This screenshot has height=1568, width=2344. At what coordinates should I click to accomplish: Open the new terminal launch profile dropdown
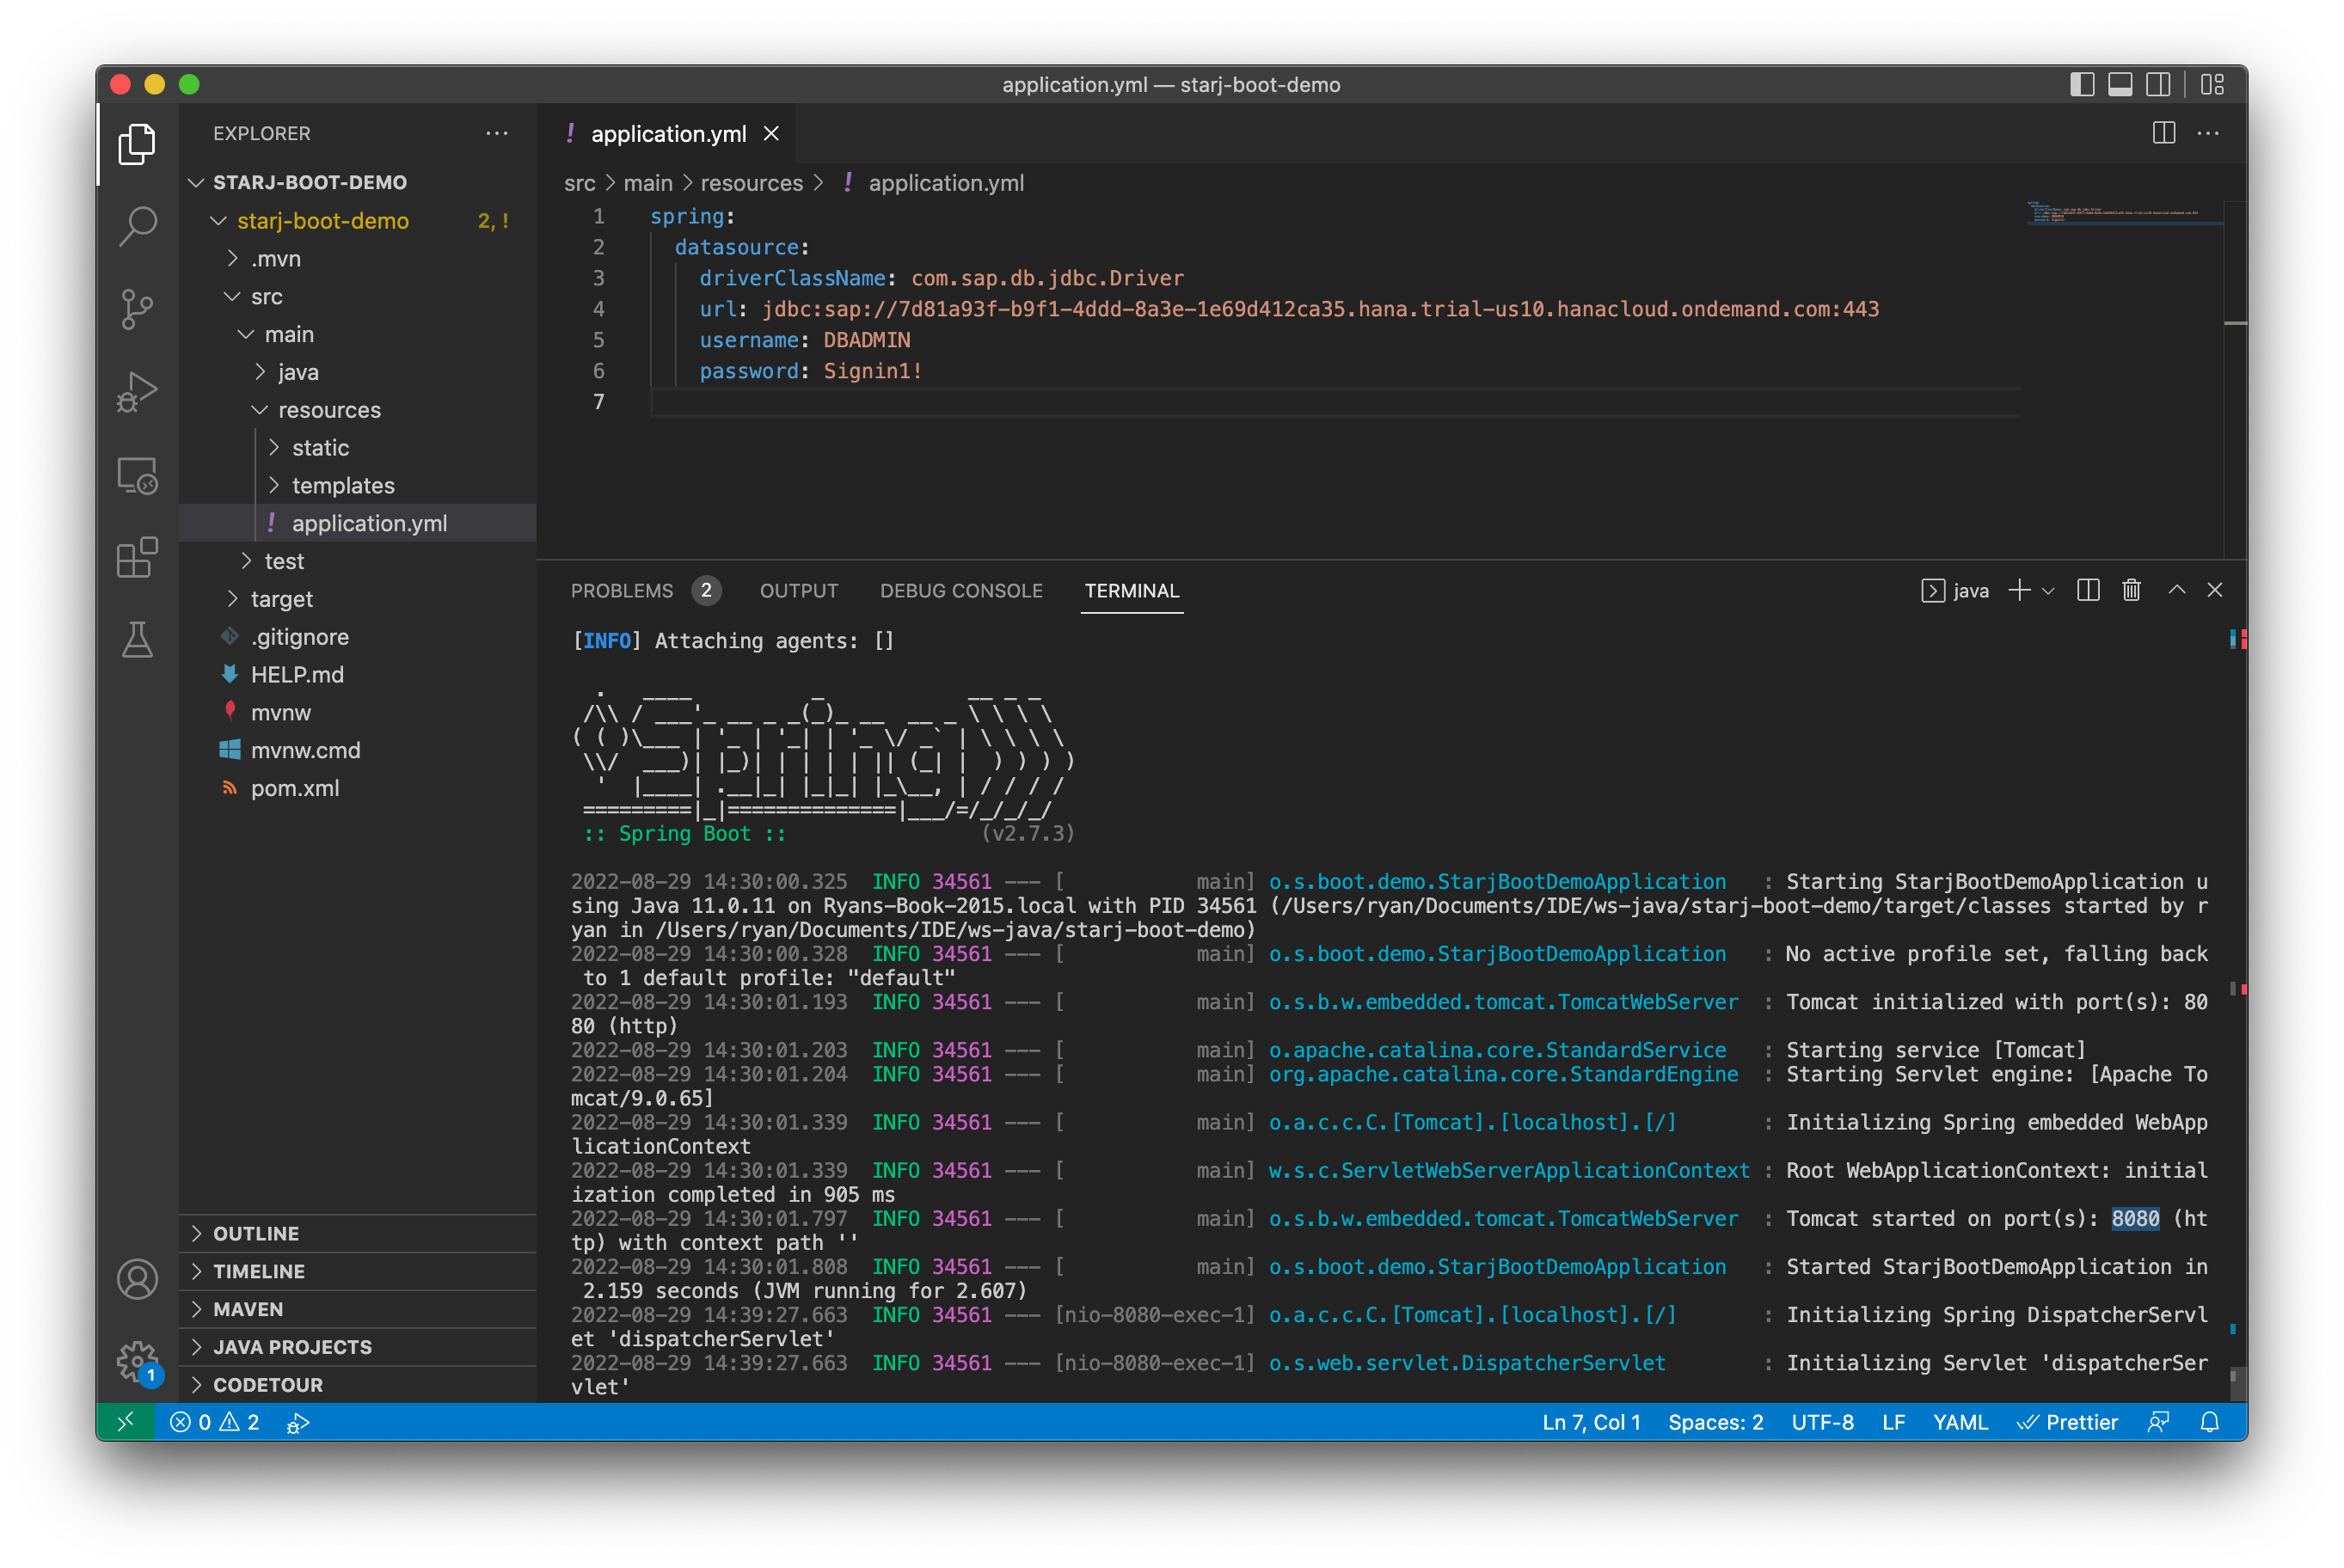[x=2048, y=591]
